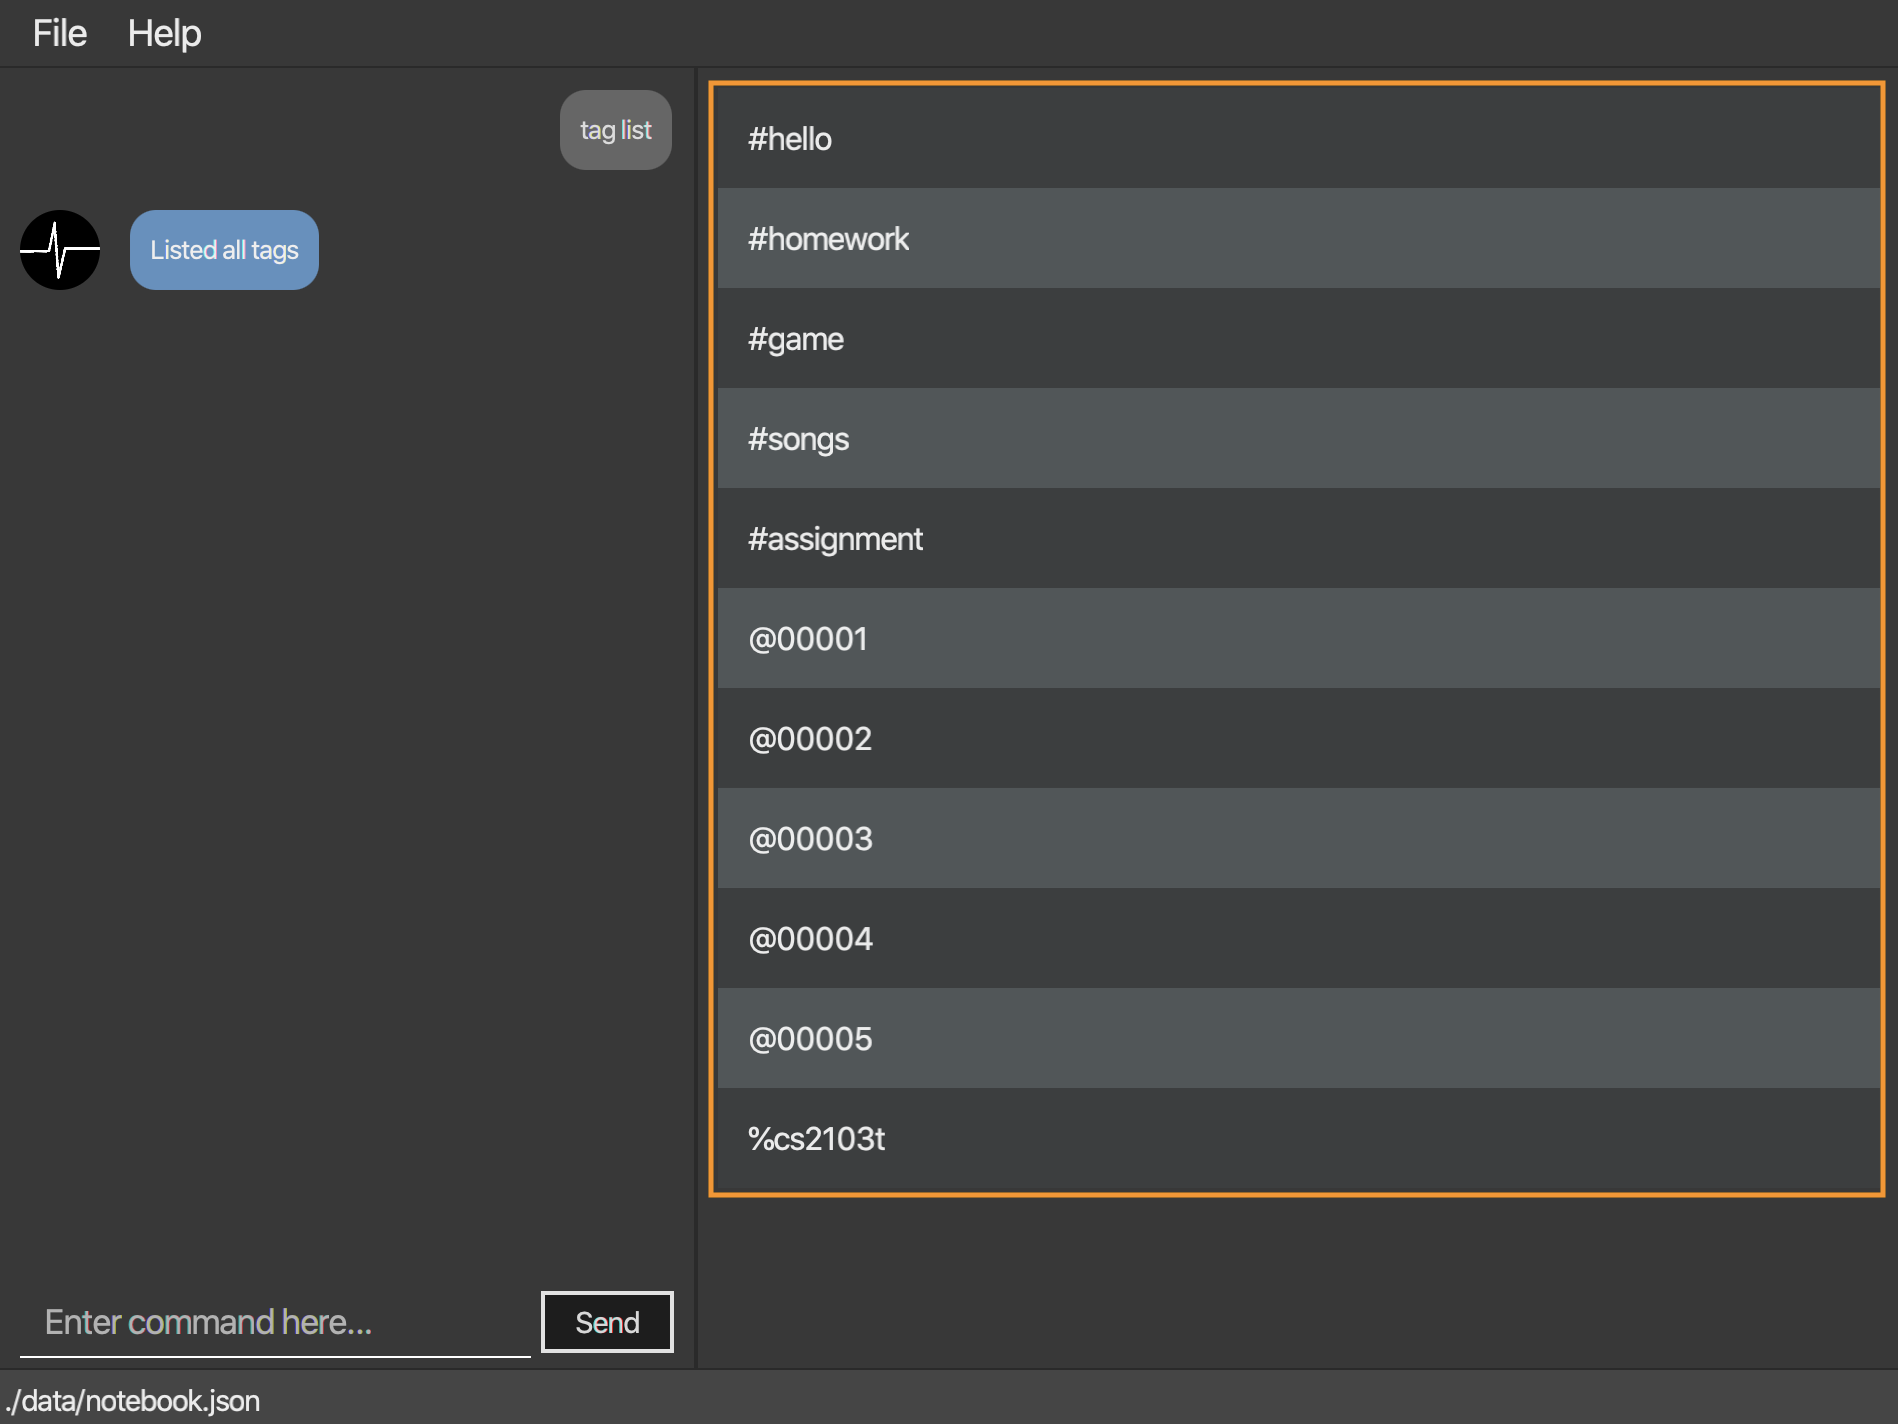The image size is (1898, 1424).
Task: Click the Send button
Action: tap(607, 1322)
